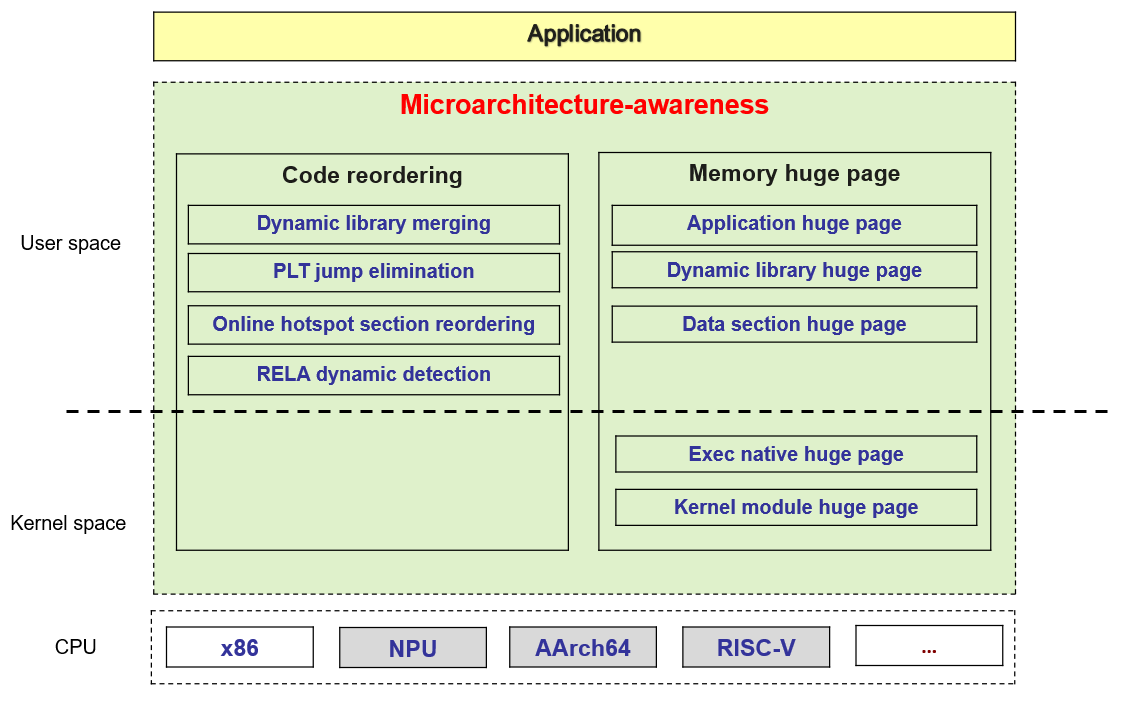Click the yellow Application box
Screen dimensions: 1136x702
pyautogui.click(x=584, y=36)
